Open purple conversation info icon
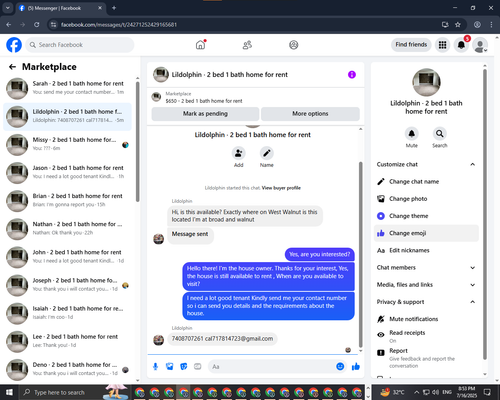500x400 pixels. click(x=352, y=75)
